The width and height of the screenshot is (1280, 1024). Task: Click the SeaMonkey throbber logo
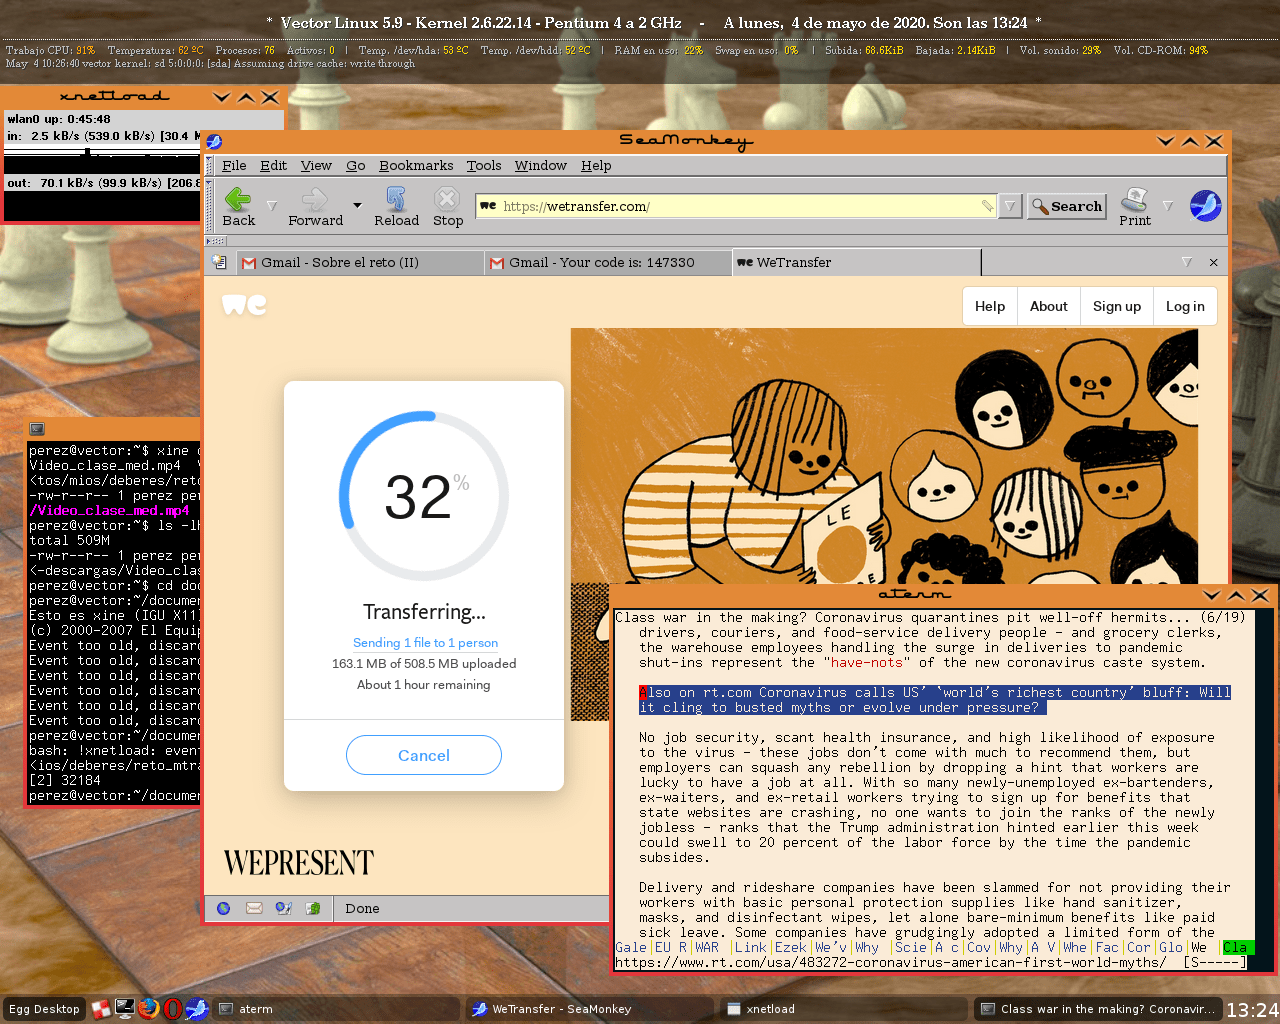pos(1206,206)
